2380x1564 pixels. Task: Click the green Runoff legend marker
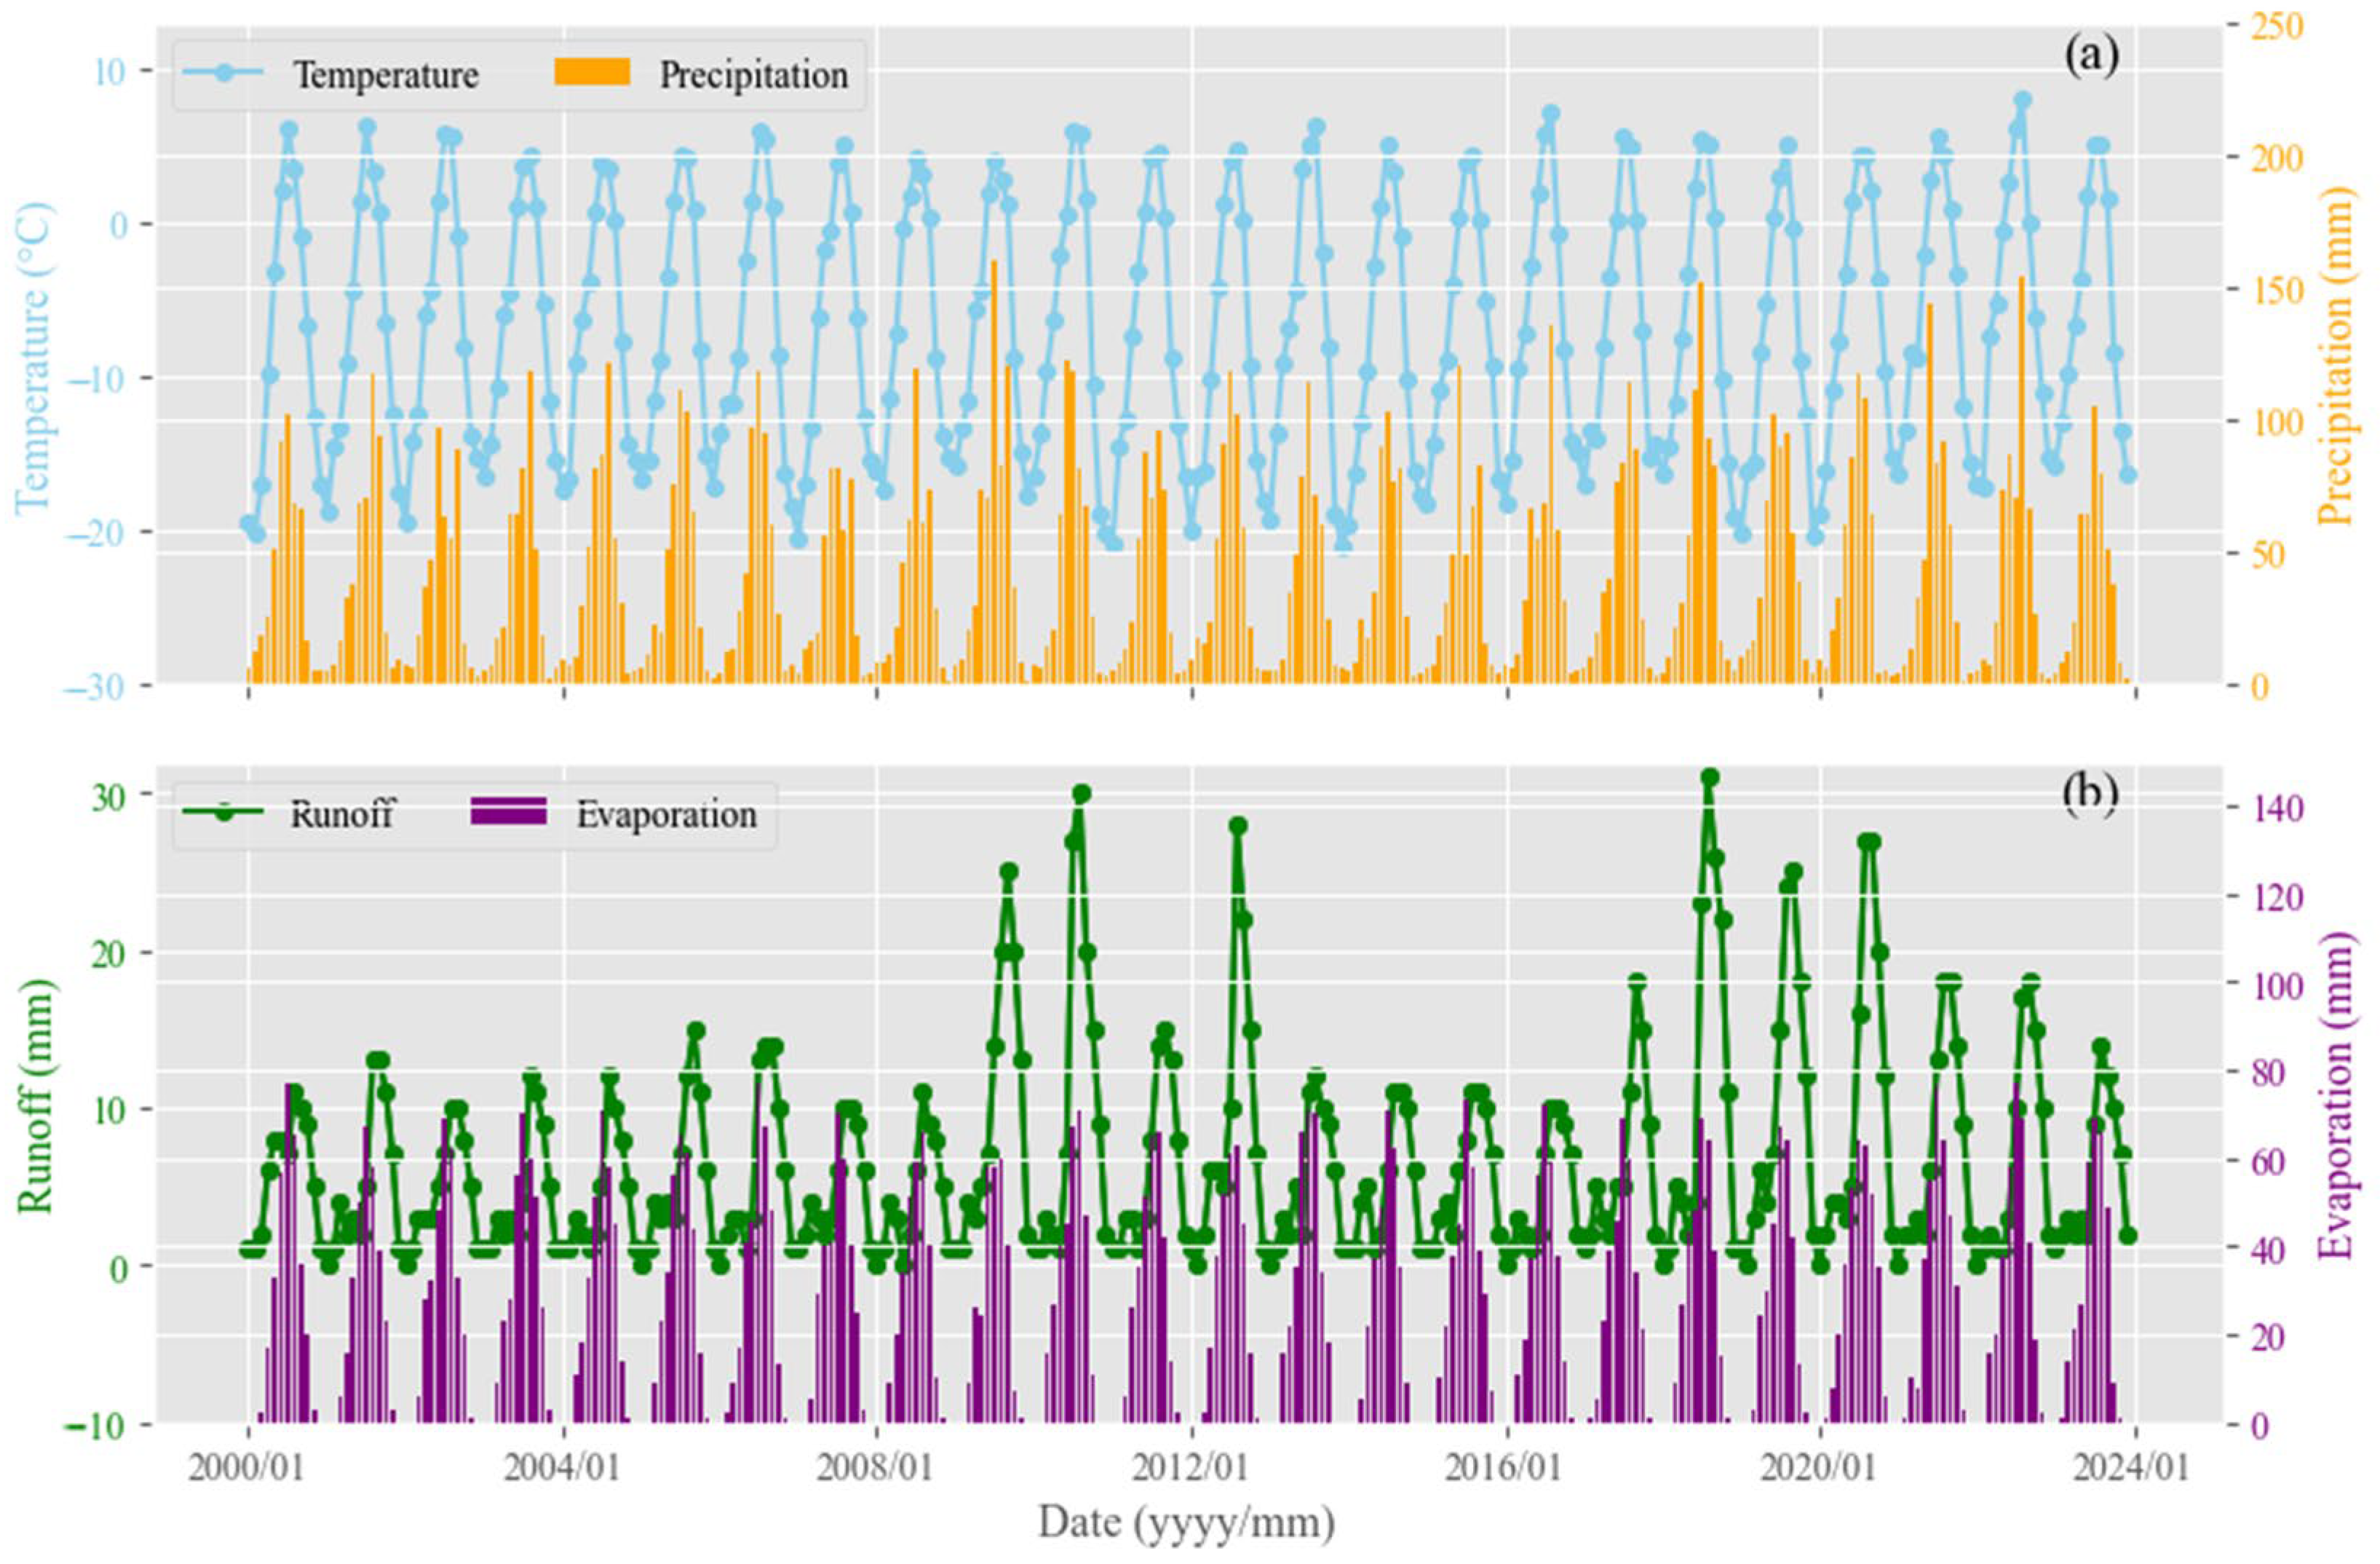[224, 813]
